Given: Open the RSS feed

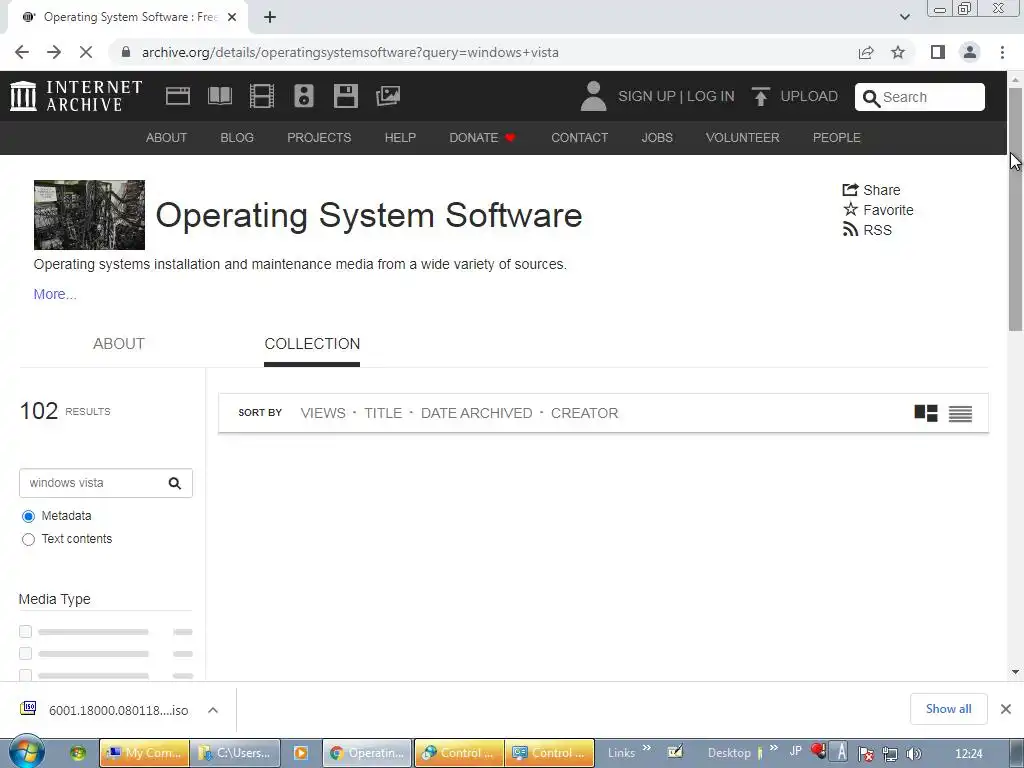Looking at the screenshot, I should pyautogui.click(x=867, y=230).
